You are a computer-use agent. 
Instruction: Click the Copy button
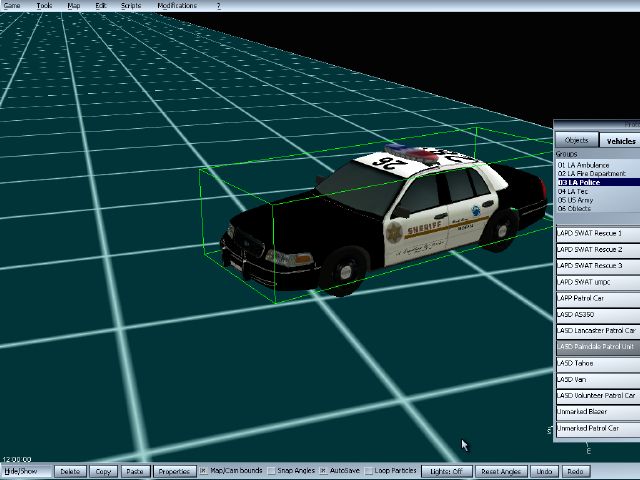pos(103,471)
